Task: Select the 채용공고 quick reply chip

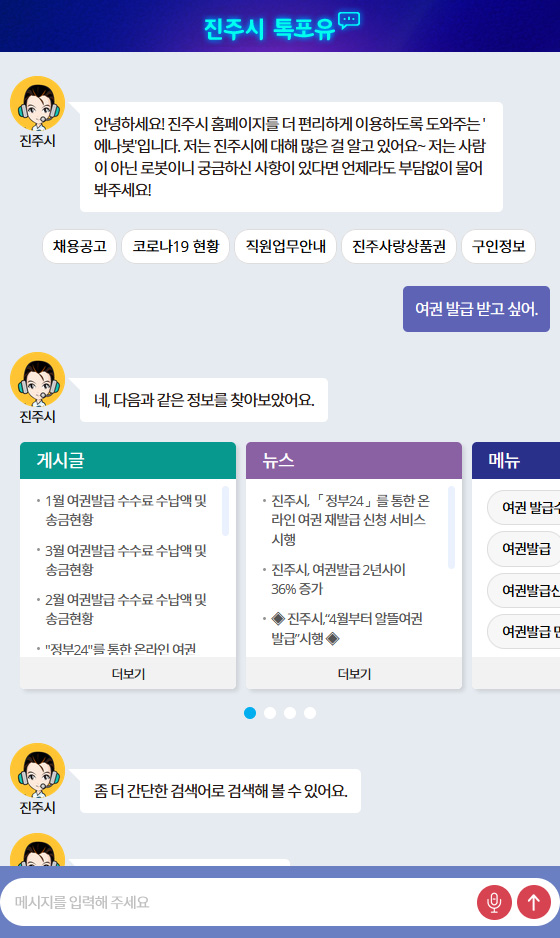Action: point(80,246)
